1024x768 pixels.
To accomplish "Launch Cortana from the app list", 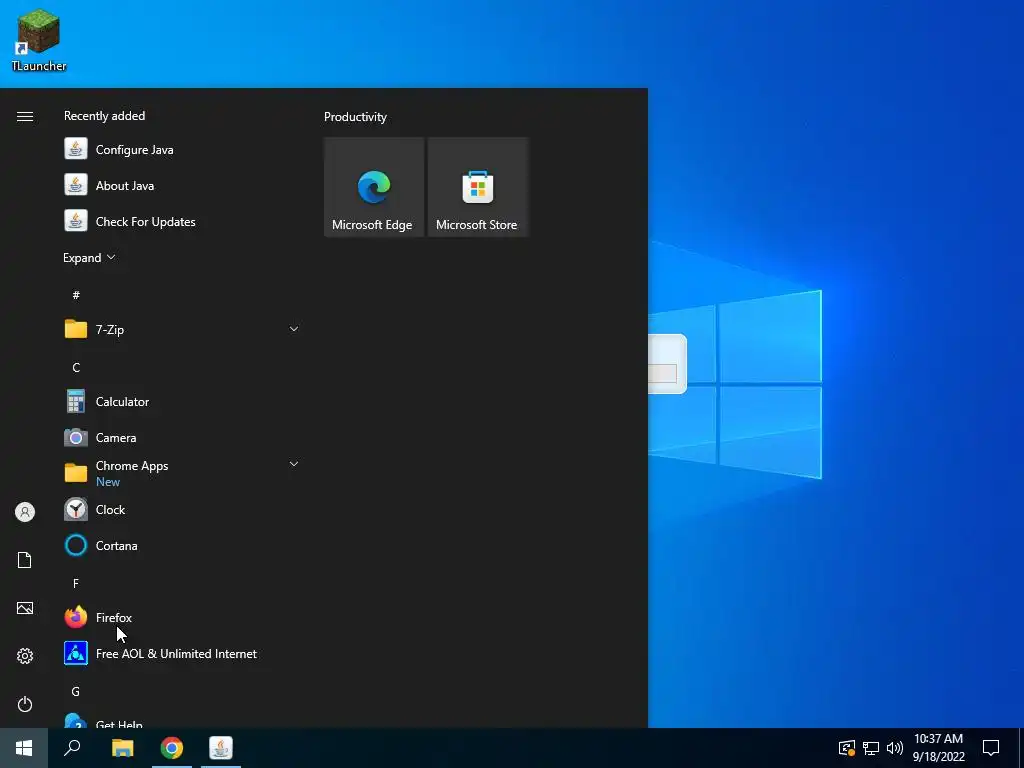I will point(181,545).
